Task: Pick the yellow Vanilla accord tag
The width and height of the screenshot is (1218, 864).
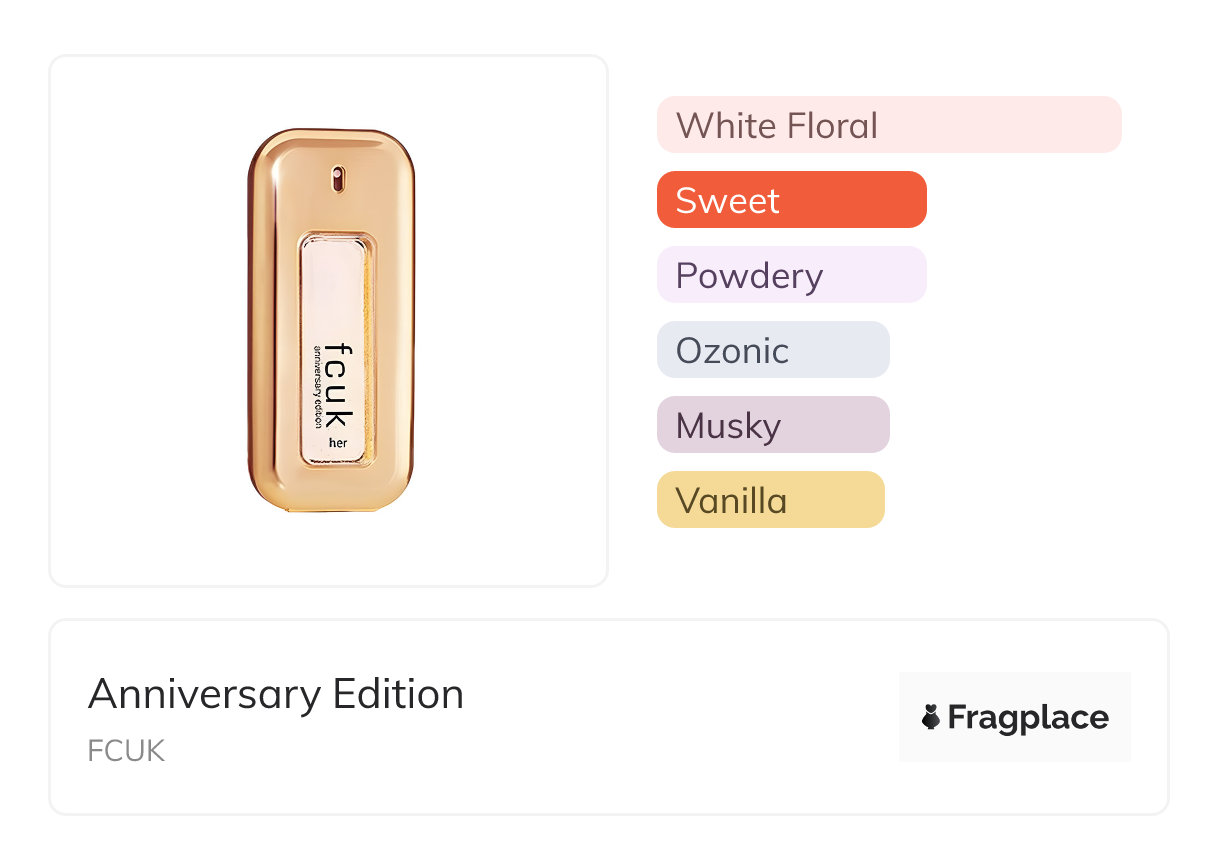Action: (770, 500)
